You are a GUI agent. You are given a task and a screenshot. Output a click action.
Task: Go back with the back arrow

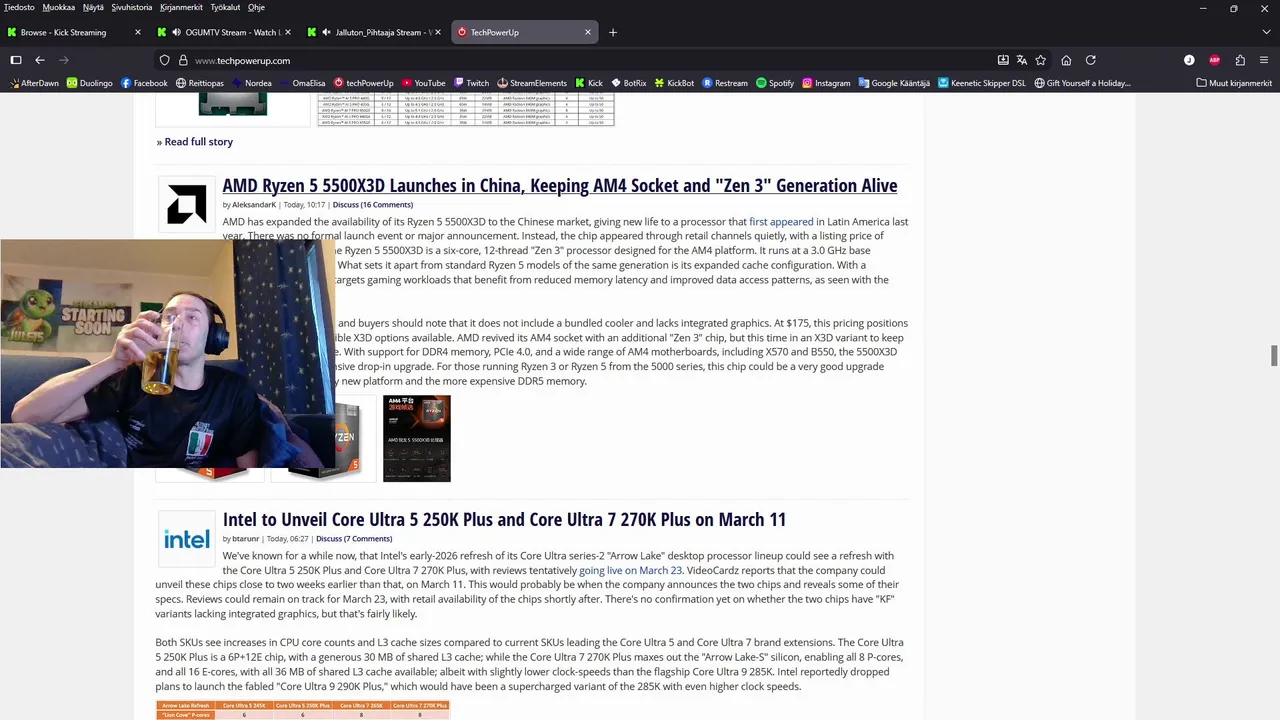(x=40, y=60)
